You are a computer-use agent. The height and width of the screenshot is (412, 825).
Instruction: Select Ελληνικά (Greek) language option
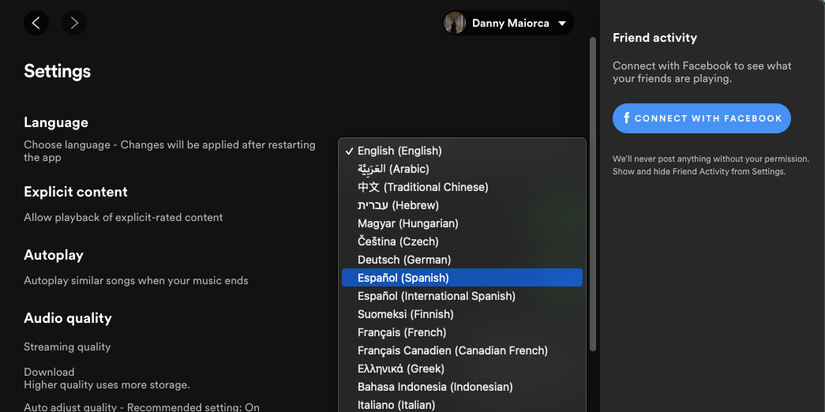tap(462, 369)
